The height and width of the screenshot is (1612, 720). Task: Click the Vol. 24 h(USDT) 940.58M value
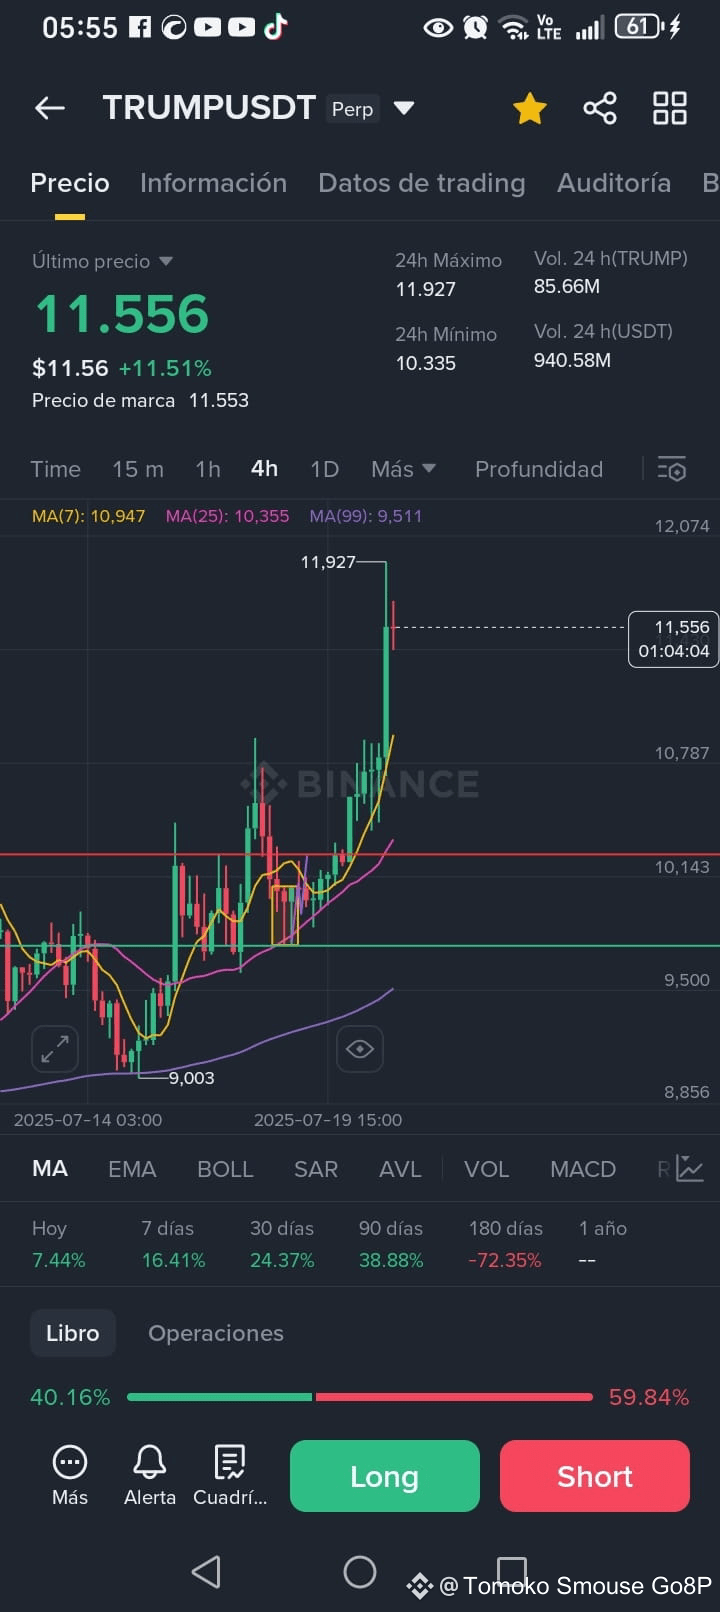point(572,360)
